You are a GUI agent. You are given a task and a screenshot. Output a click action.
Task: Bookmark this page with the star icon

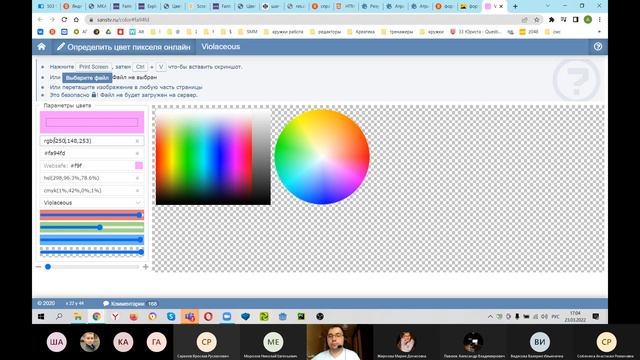coord(537,20)
